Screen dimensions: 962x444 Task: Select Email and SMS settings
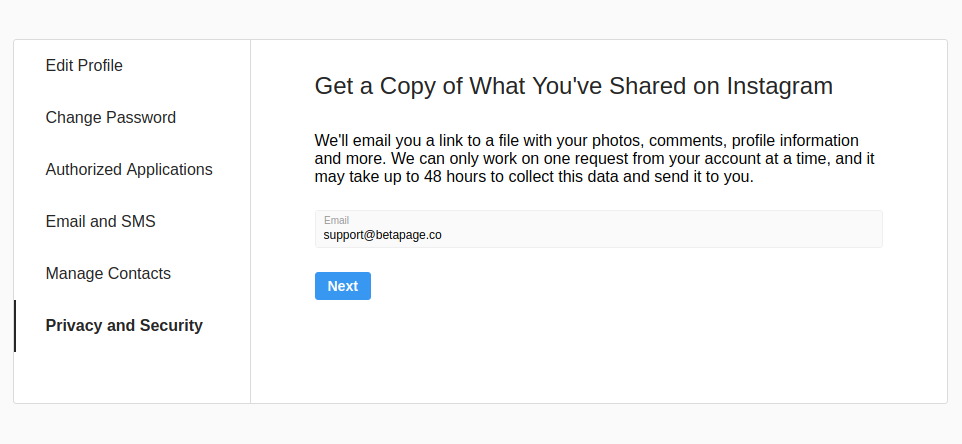(100, 222)
